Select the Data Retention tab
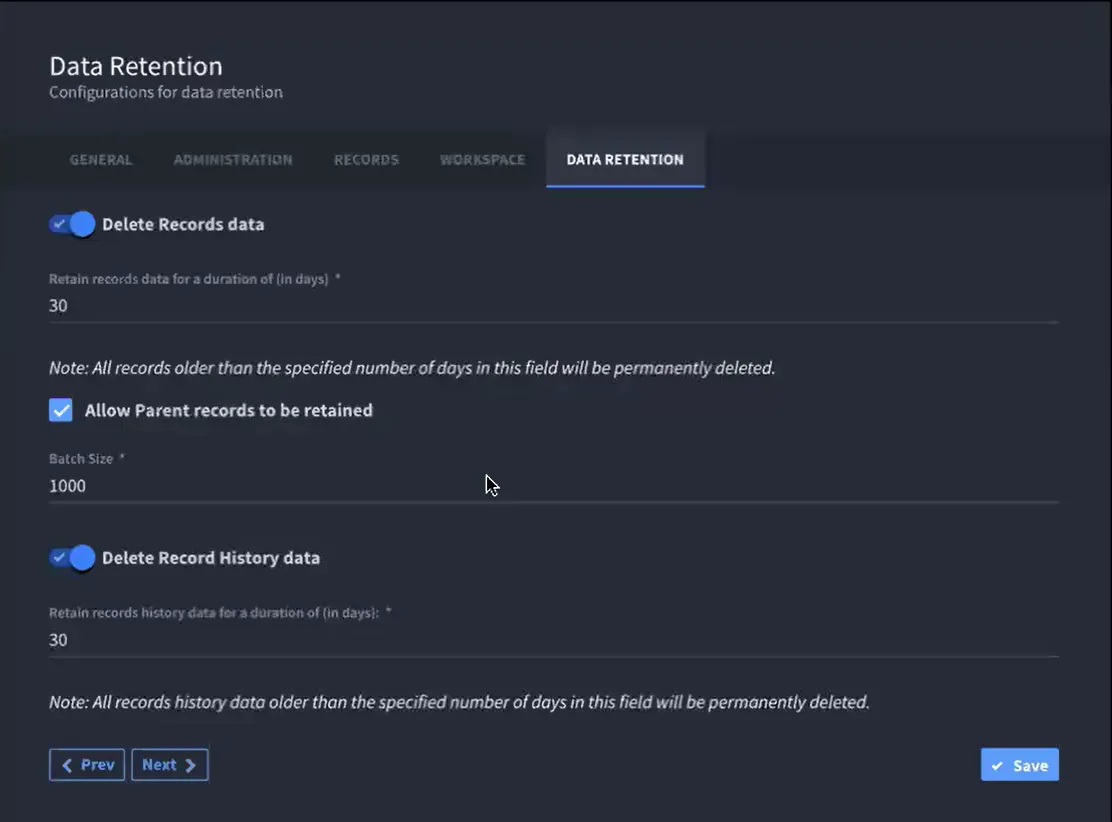 click(x=625, y=160)
